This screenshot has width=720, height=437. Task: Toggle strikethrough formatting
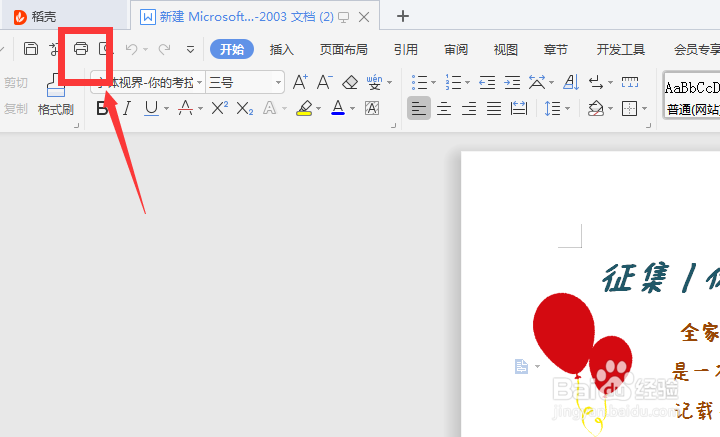[186, 108]
